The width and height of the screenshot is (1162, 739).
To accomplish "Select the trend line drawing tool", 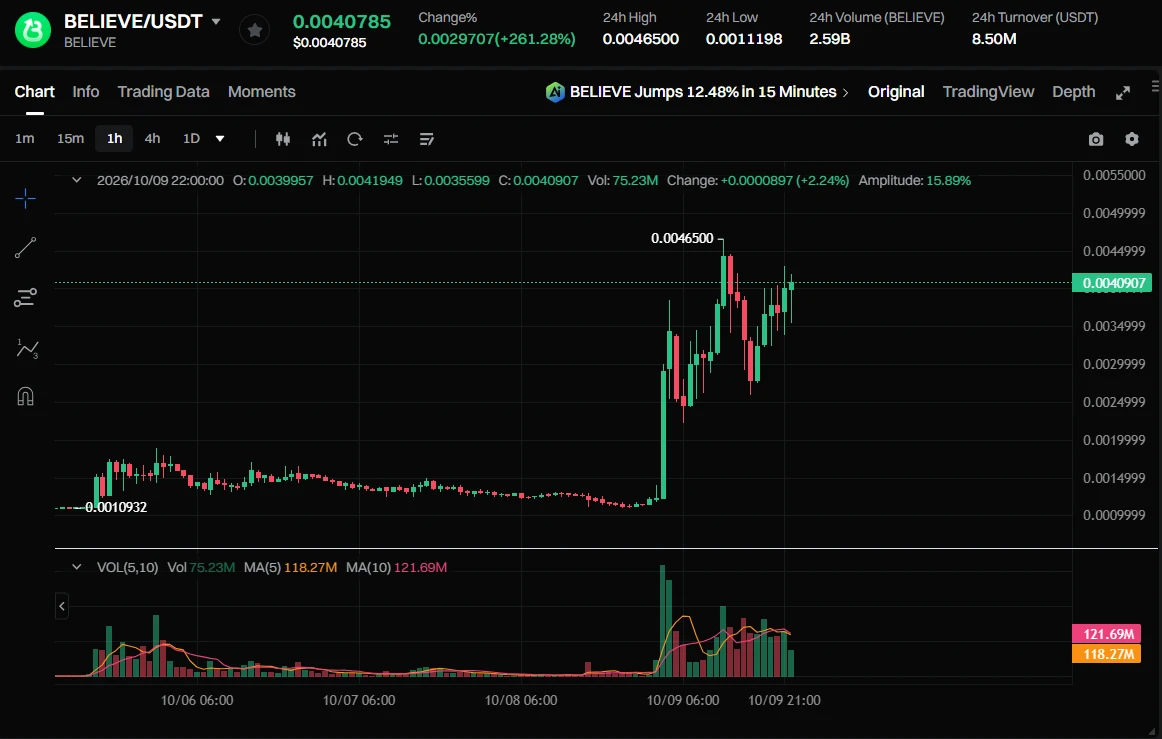I will click(x=25, y=248).
